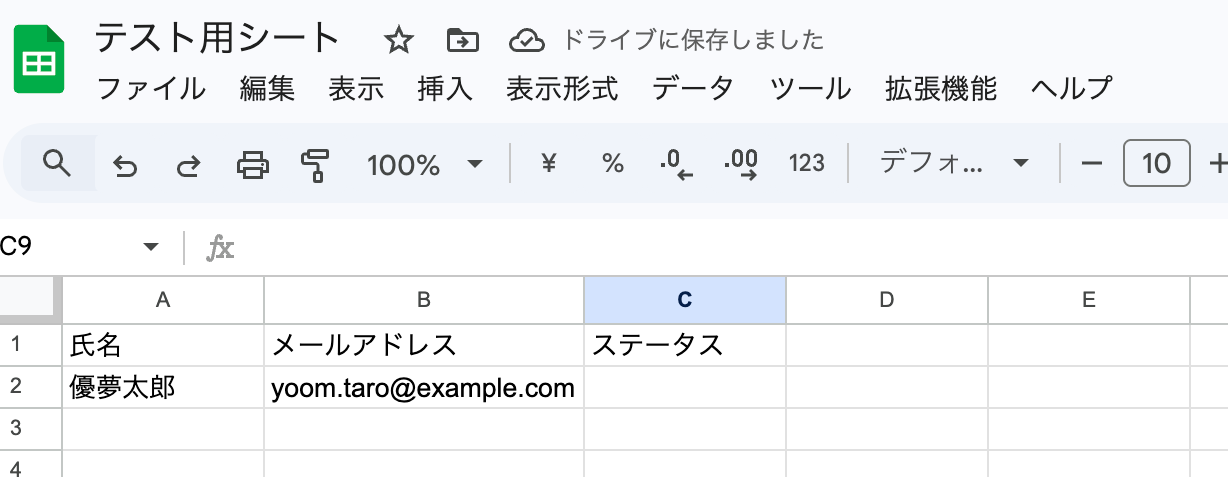Click the Google Sheets home logo
1228x477 pixels.
(39, 61)
